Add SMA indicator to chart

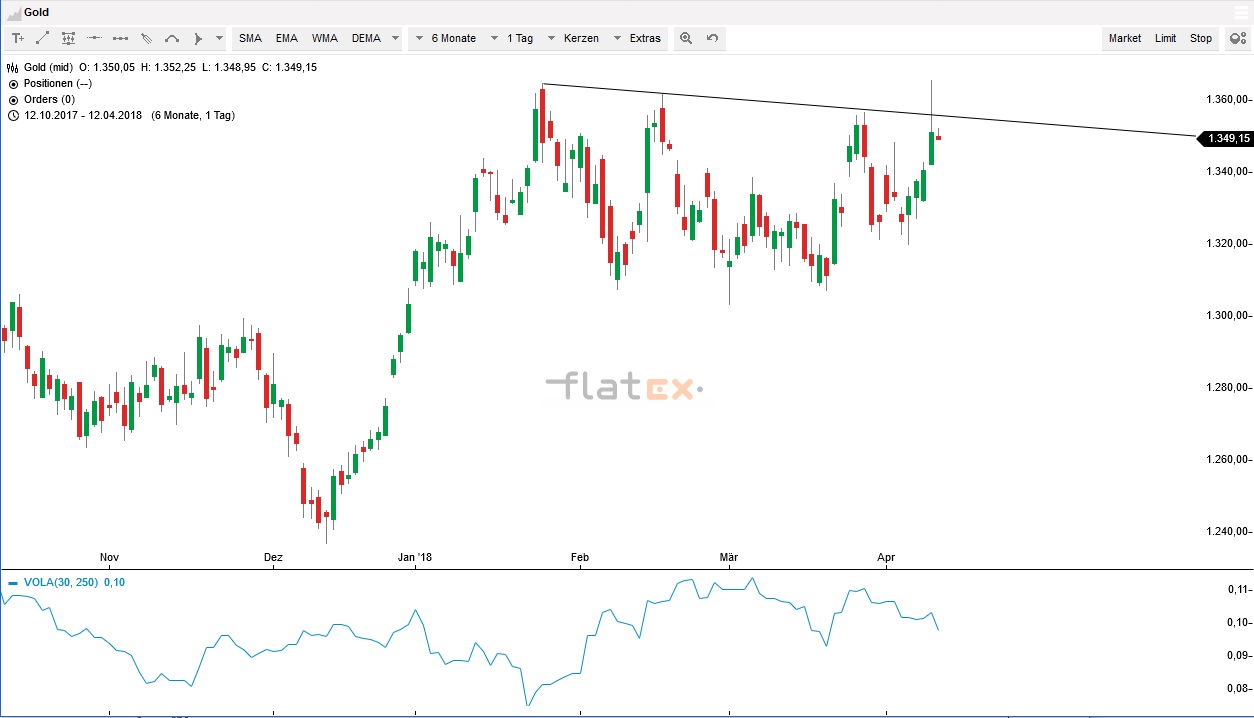click(x=250, y=38)
